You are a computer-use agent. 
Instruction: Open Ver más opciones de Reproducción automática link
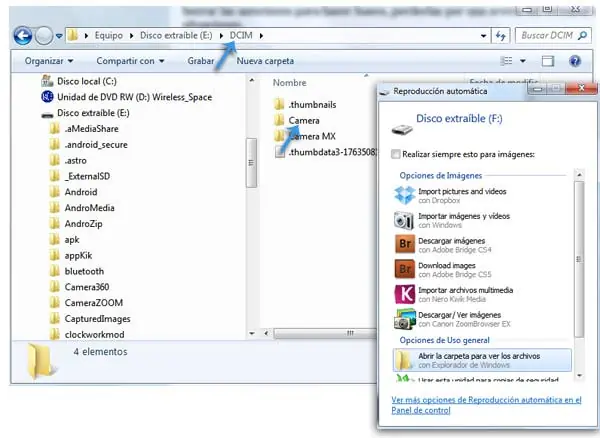[486, 405]
